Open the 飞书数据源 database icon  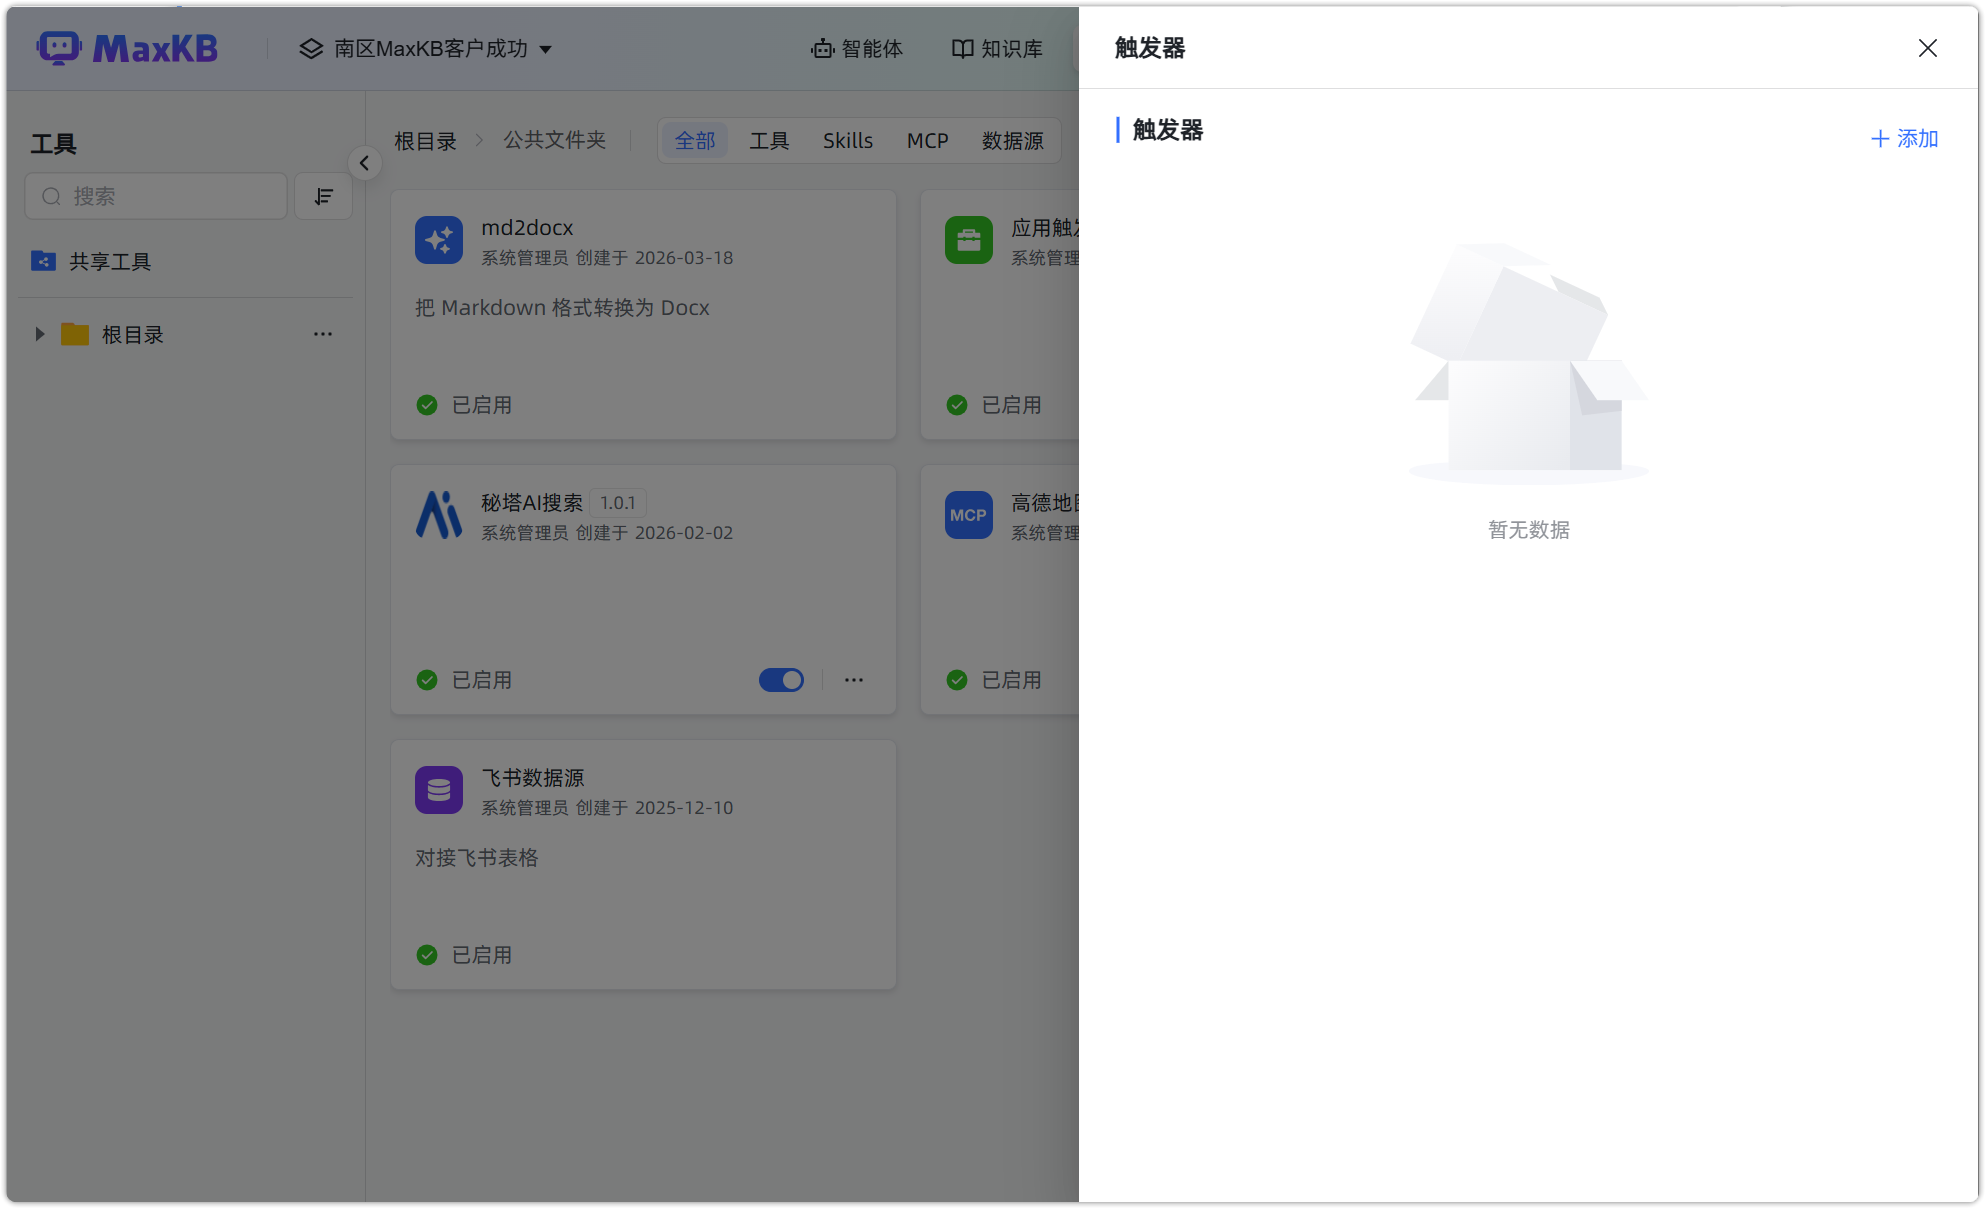coord(439,790)
